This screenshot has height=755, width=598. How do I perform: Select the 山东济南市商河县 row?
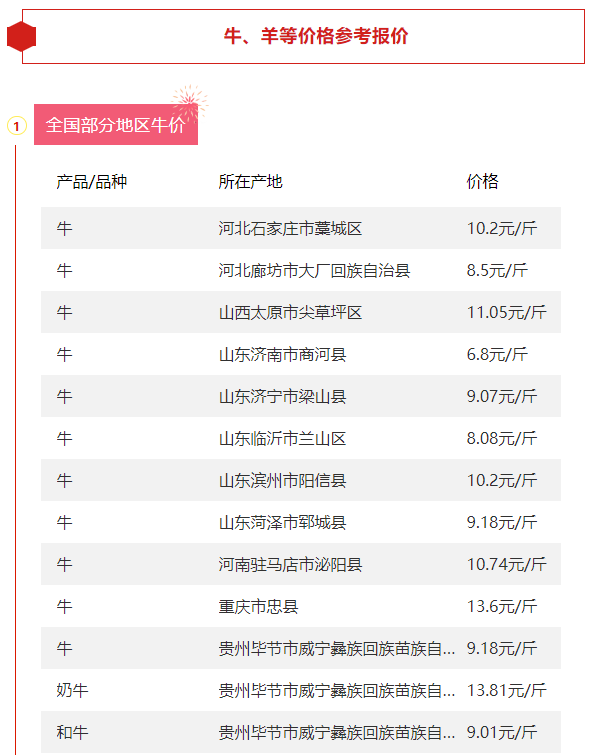[301, 354]
